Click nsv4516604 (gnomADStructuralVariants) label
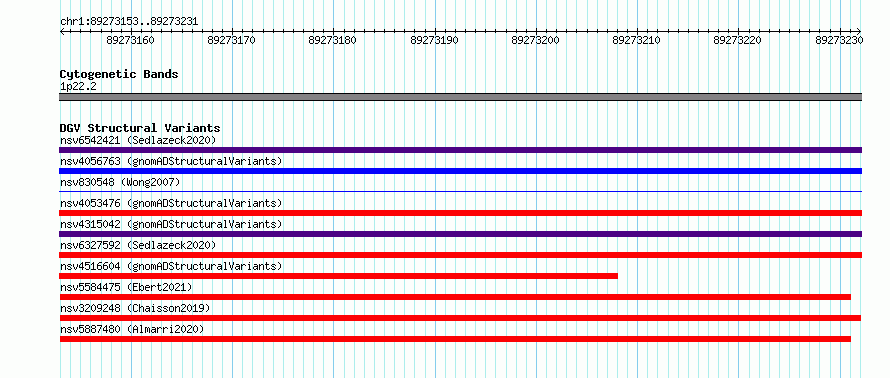The height and width of the screenshot is (378, 890). (x=171, y=266)
